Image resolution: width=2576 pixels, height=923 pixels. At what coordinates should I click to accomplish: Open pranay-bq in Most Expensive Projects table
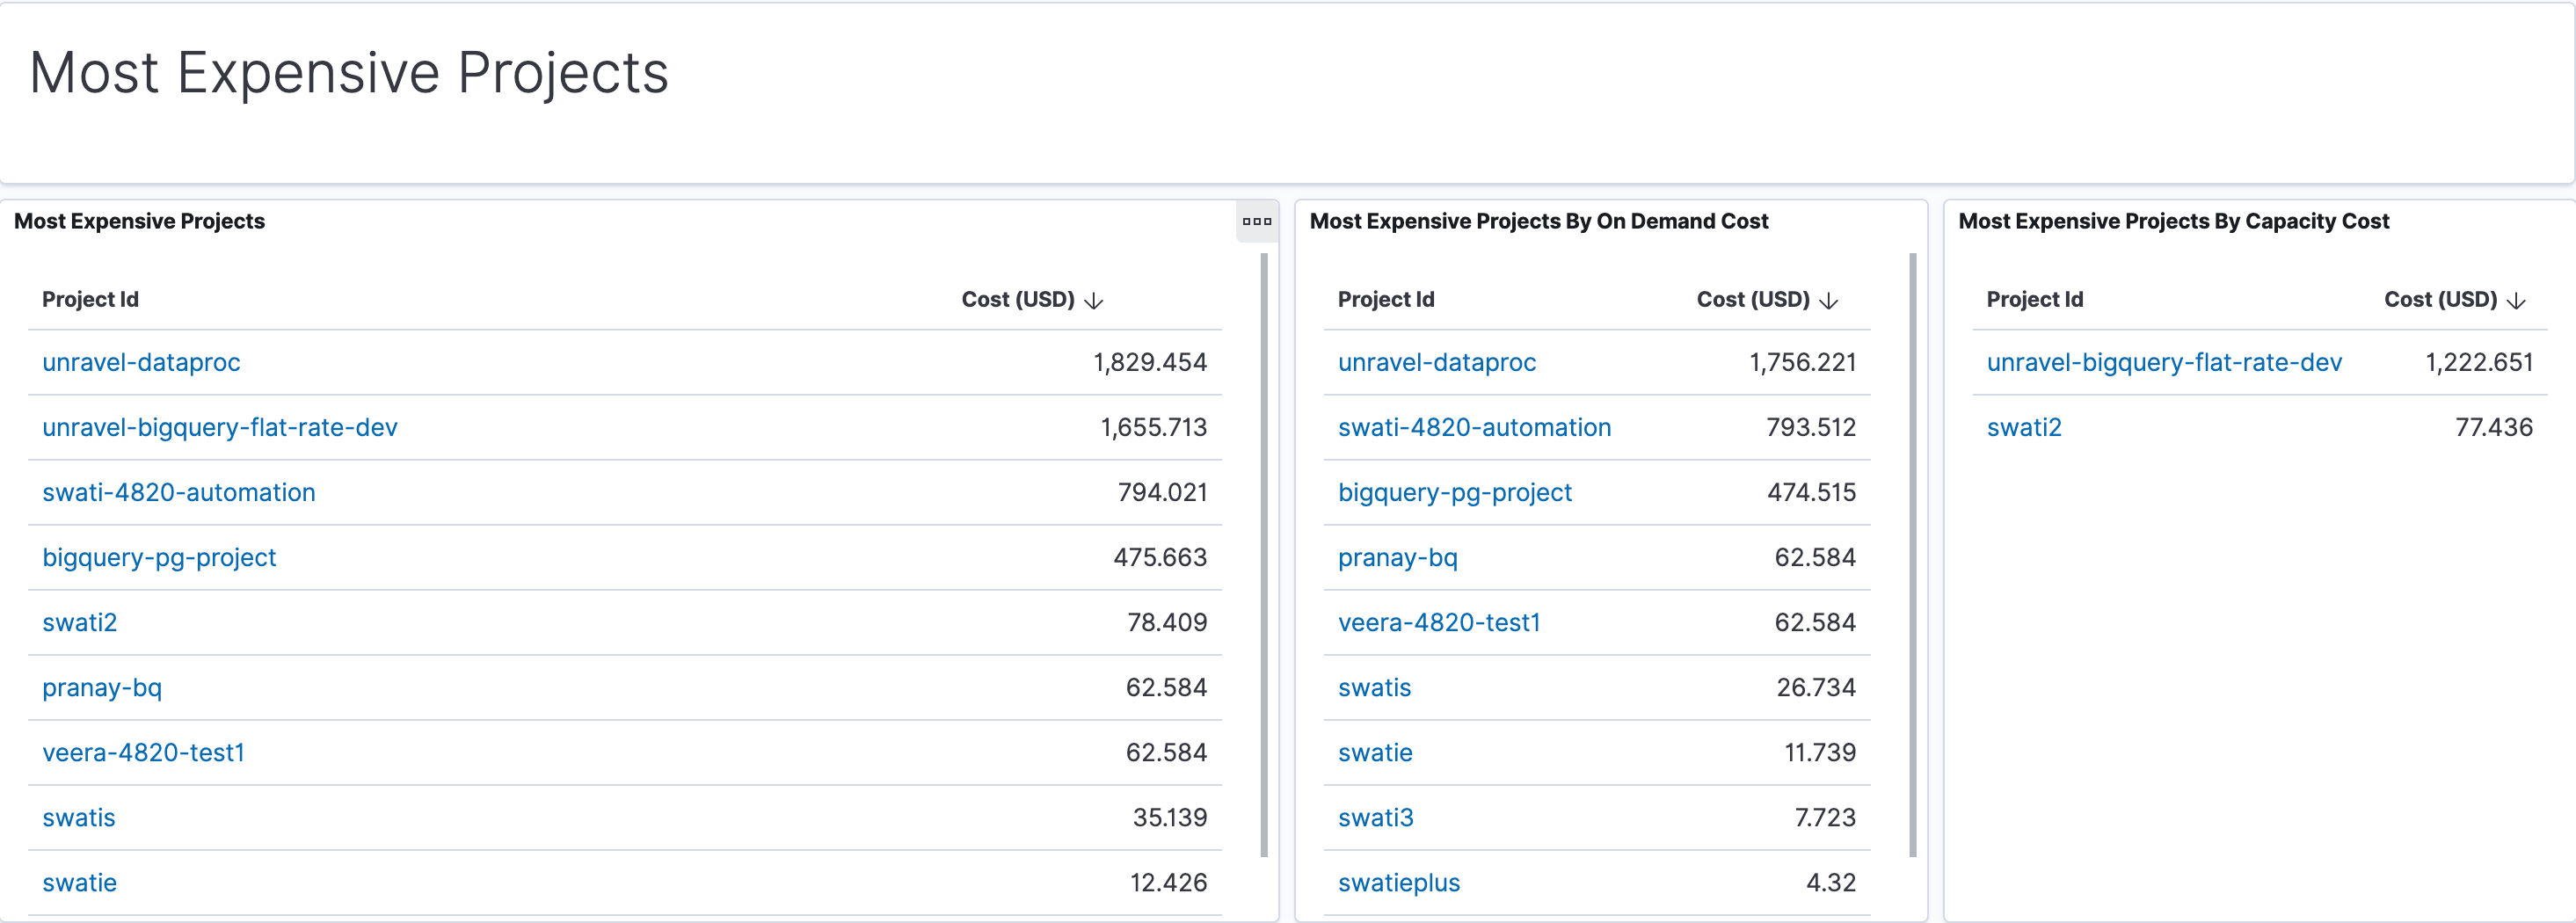click(102, 687)
